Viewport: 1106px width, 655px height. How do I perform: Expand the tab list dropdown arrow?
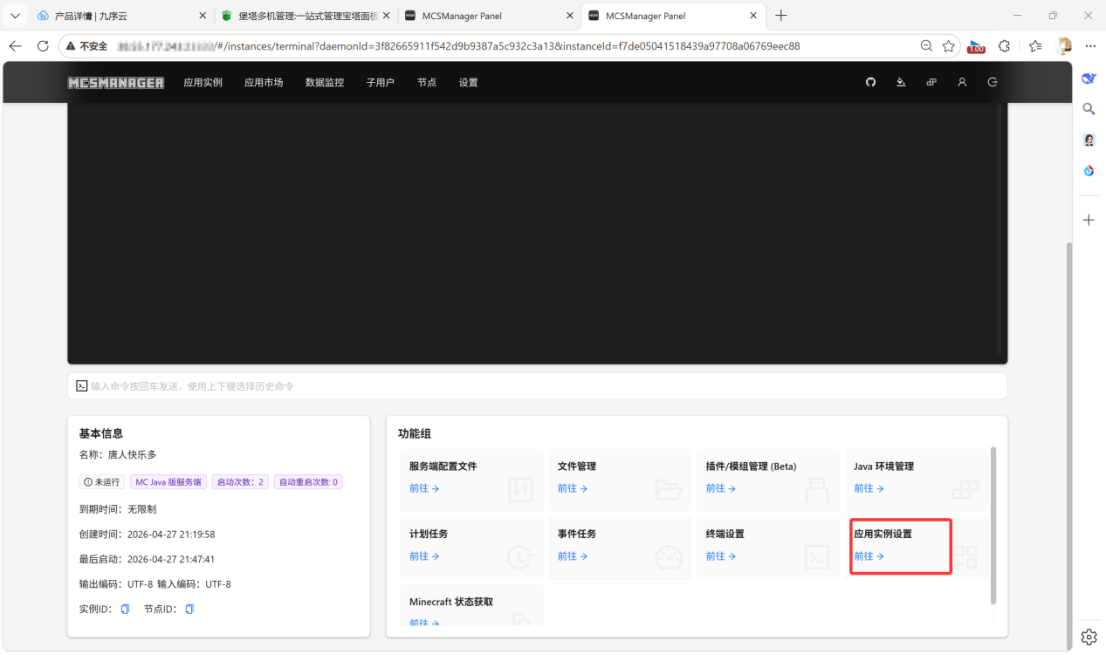15,16
